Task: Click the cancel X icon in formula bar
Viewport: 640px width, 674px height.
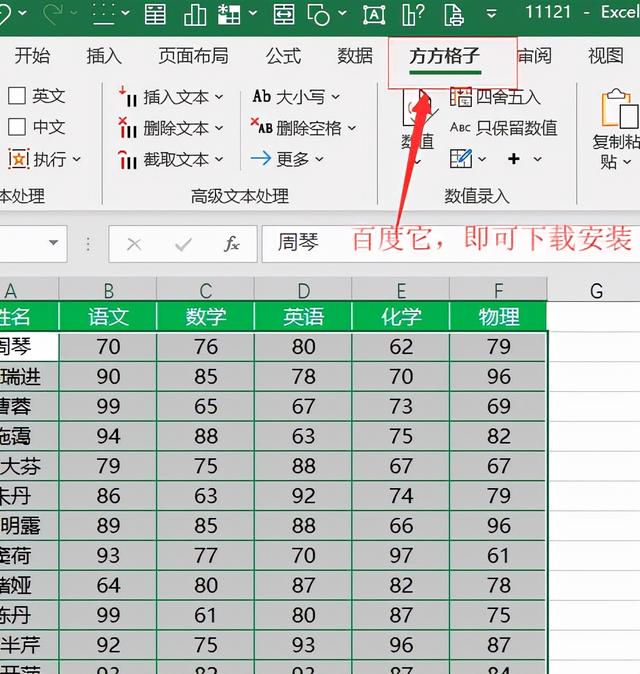Action: point(134,244)
